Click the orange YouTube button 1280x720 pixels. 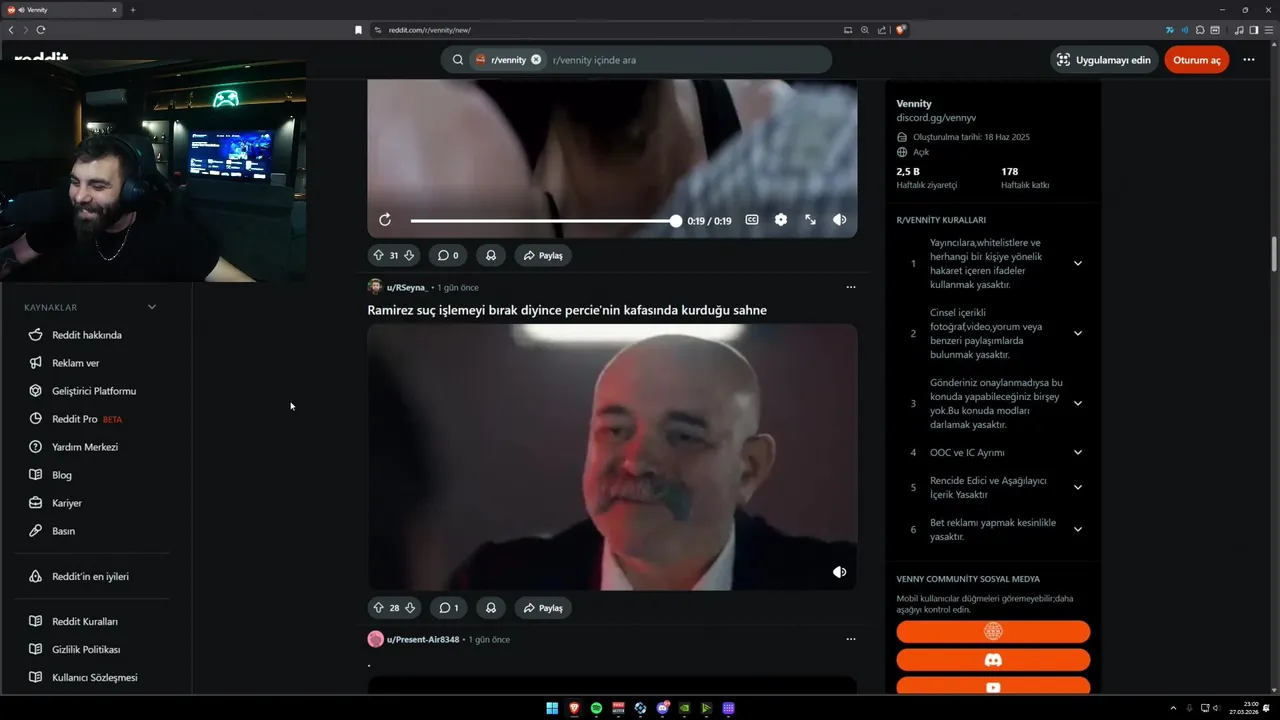[993, 686]
